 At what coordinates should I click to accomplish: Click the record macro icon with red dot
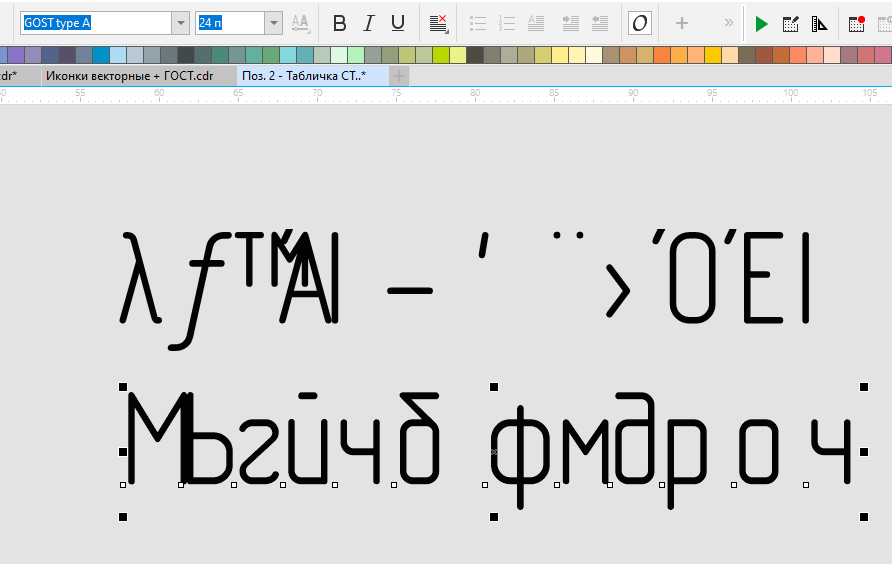point(857,24)
